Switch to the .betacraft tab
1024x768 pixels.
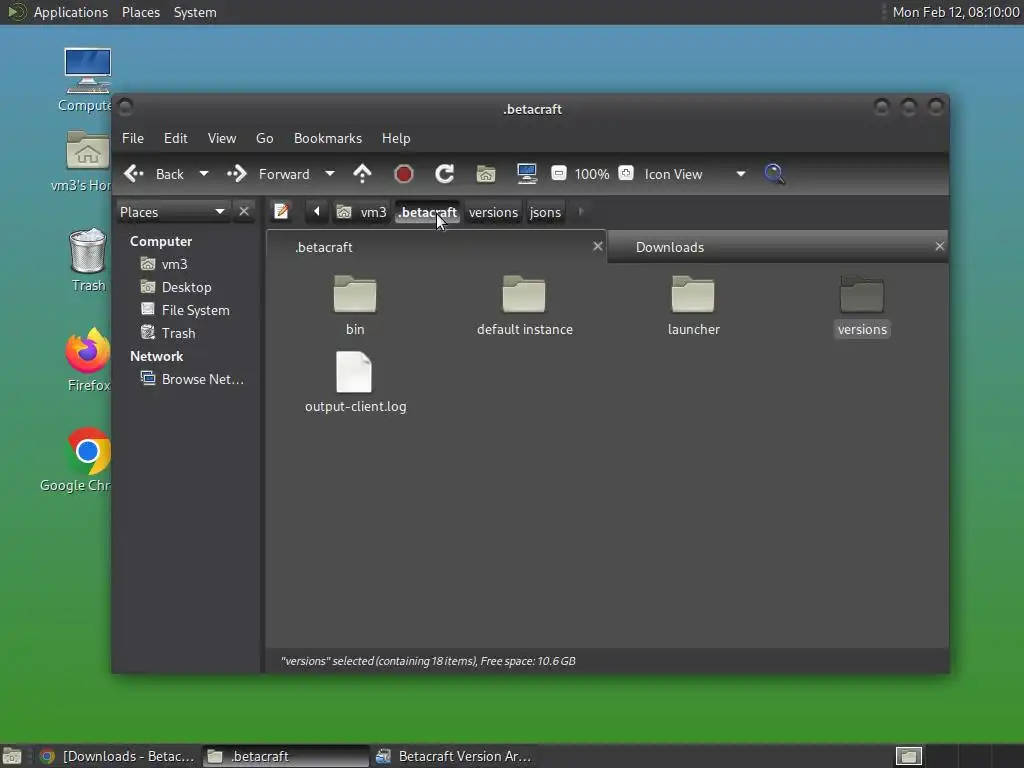coord(436,247)
